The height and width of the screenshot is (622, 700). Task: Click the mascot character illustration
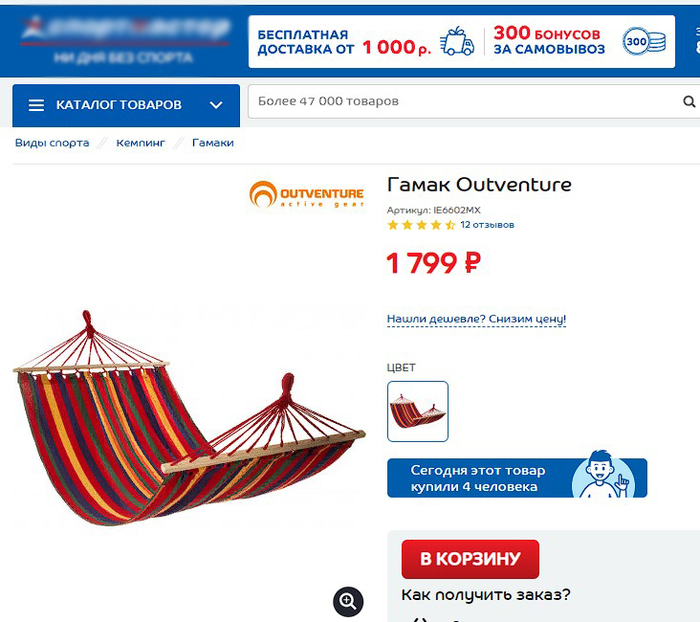(x=604, y=474)
